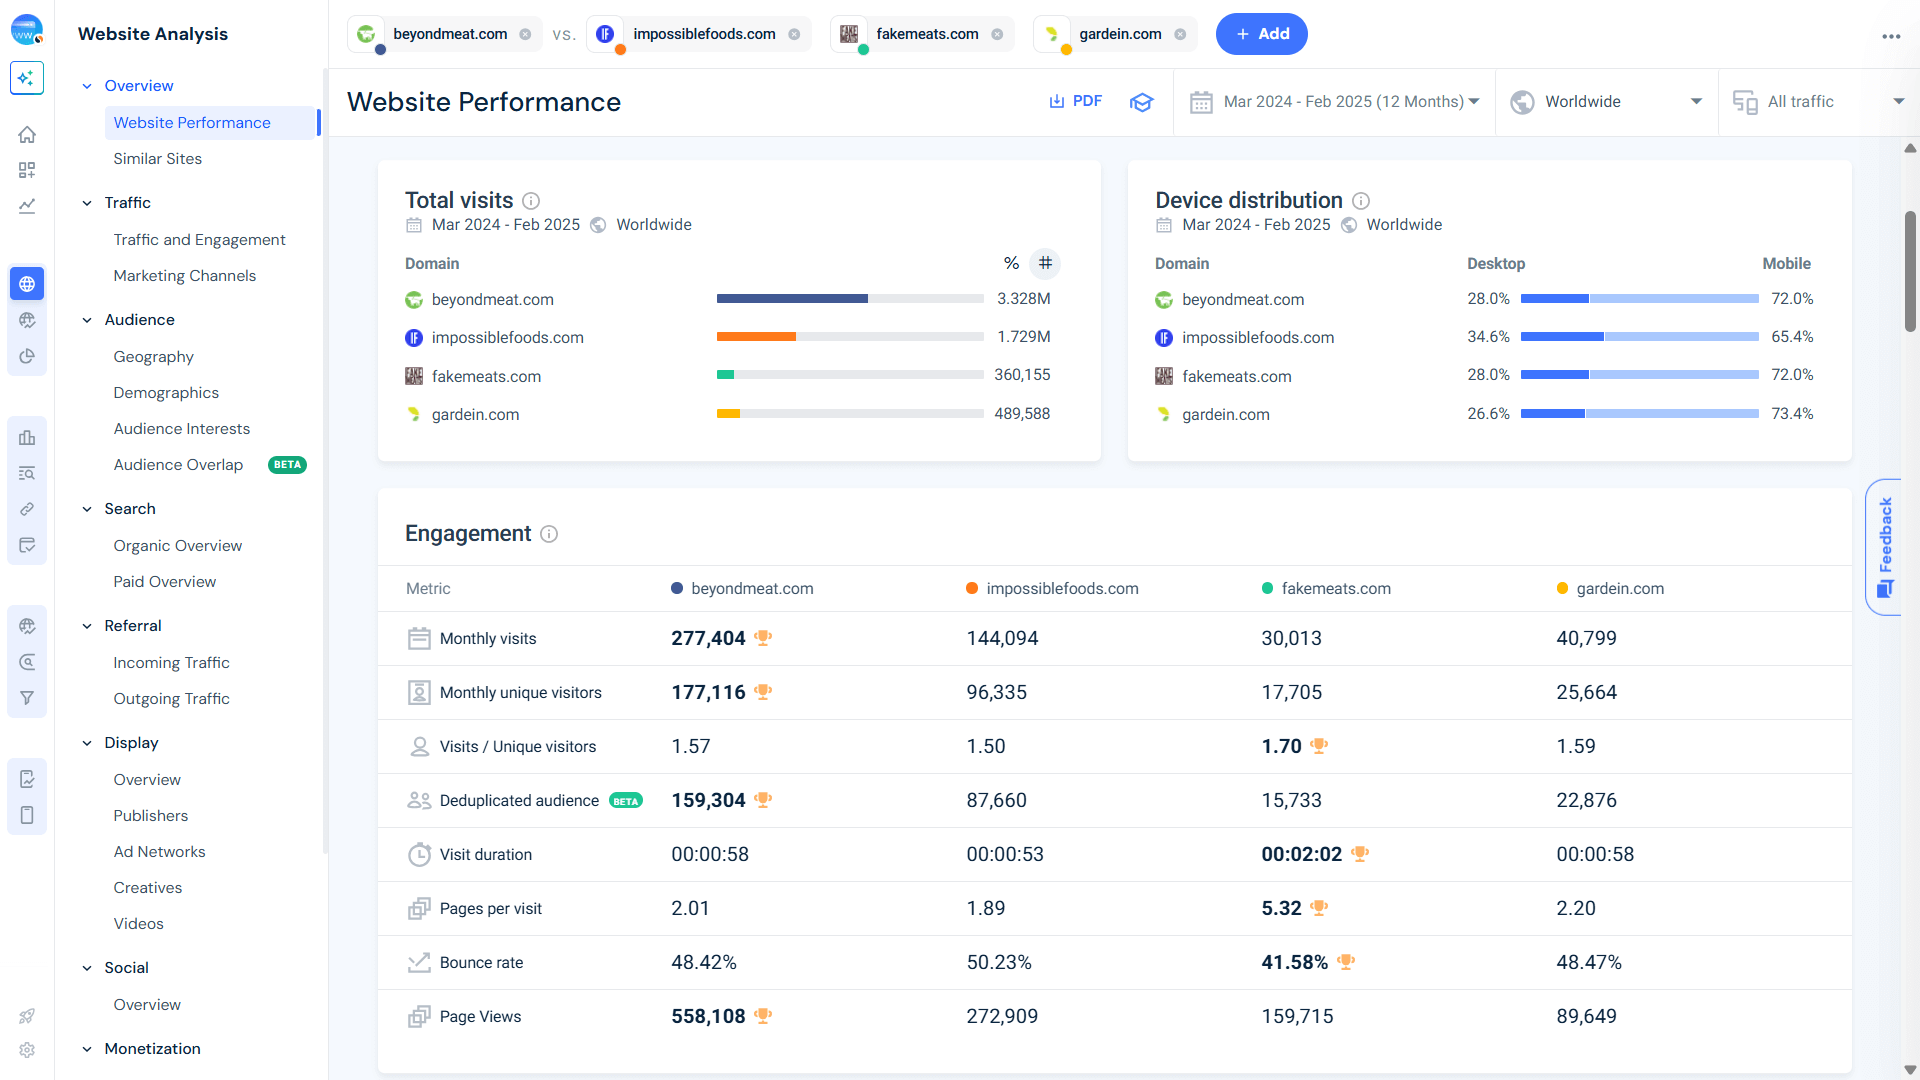
Task: Collapse the Audience section in sidebar
Action: click(x=87, y=320)
